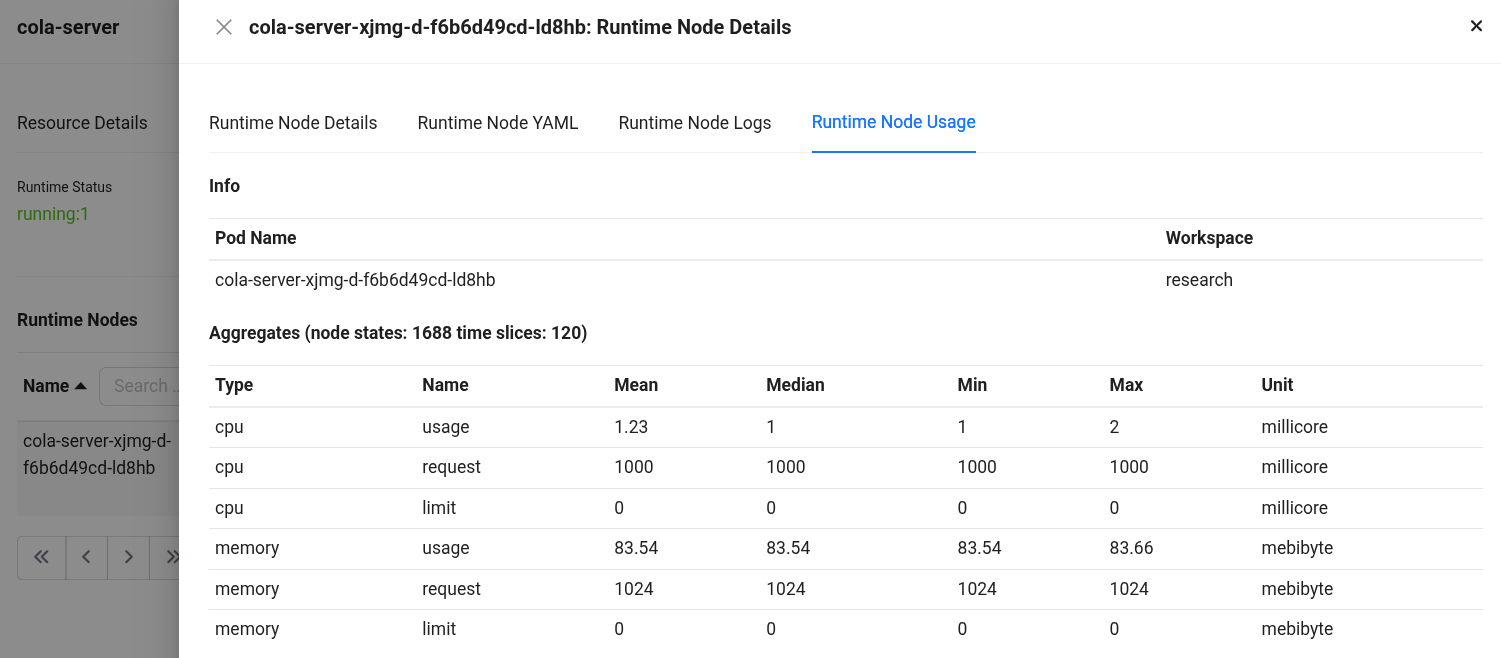1501x658 pixels.
Task: Click the running:1 runtime status
Action: coord(53,214)
